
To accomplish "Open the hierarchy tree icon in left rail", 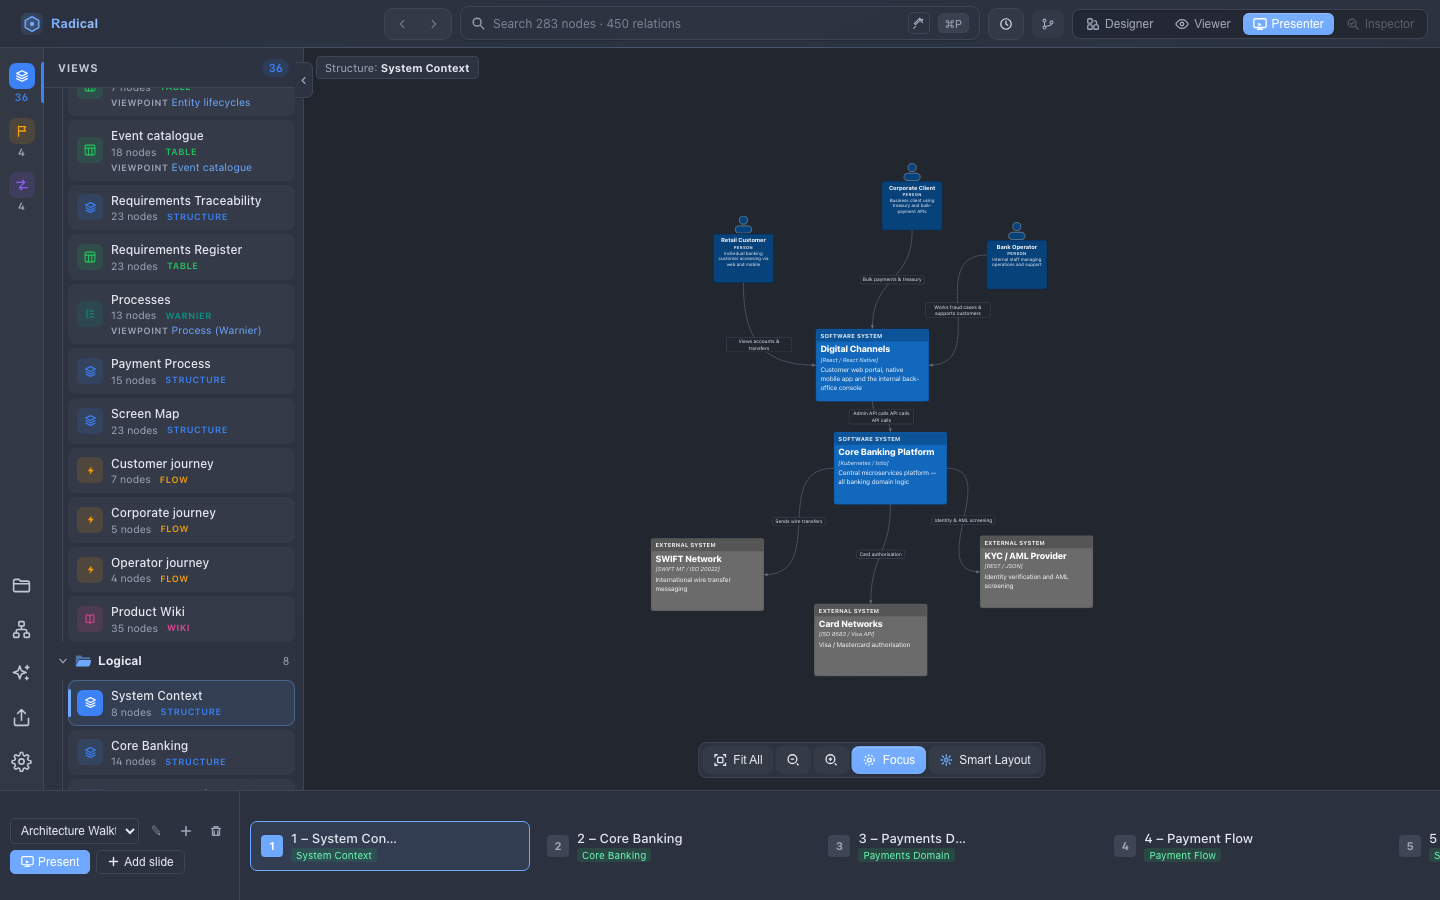I will [x=21, y=630].
